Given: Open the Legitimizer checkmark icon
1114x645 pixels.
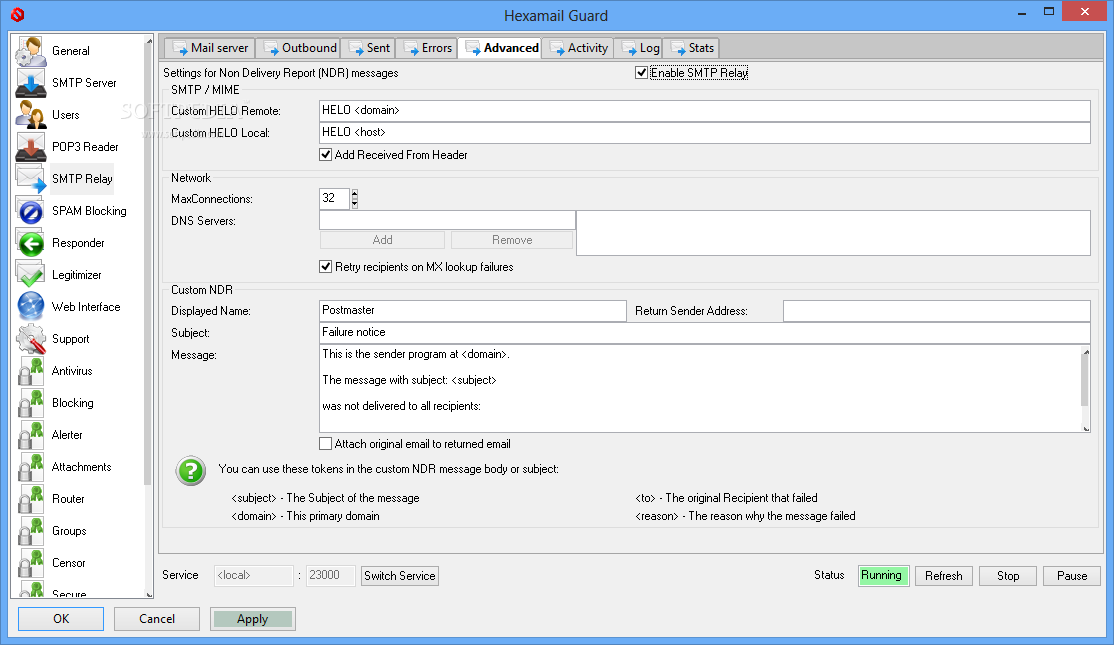Looking at the screenshot, I should [x=31, y=275].
